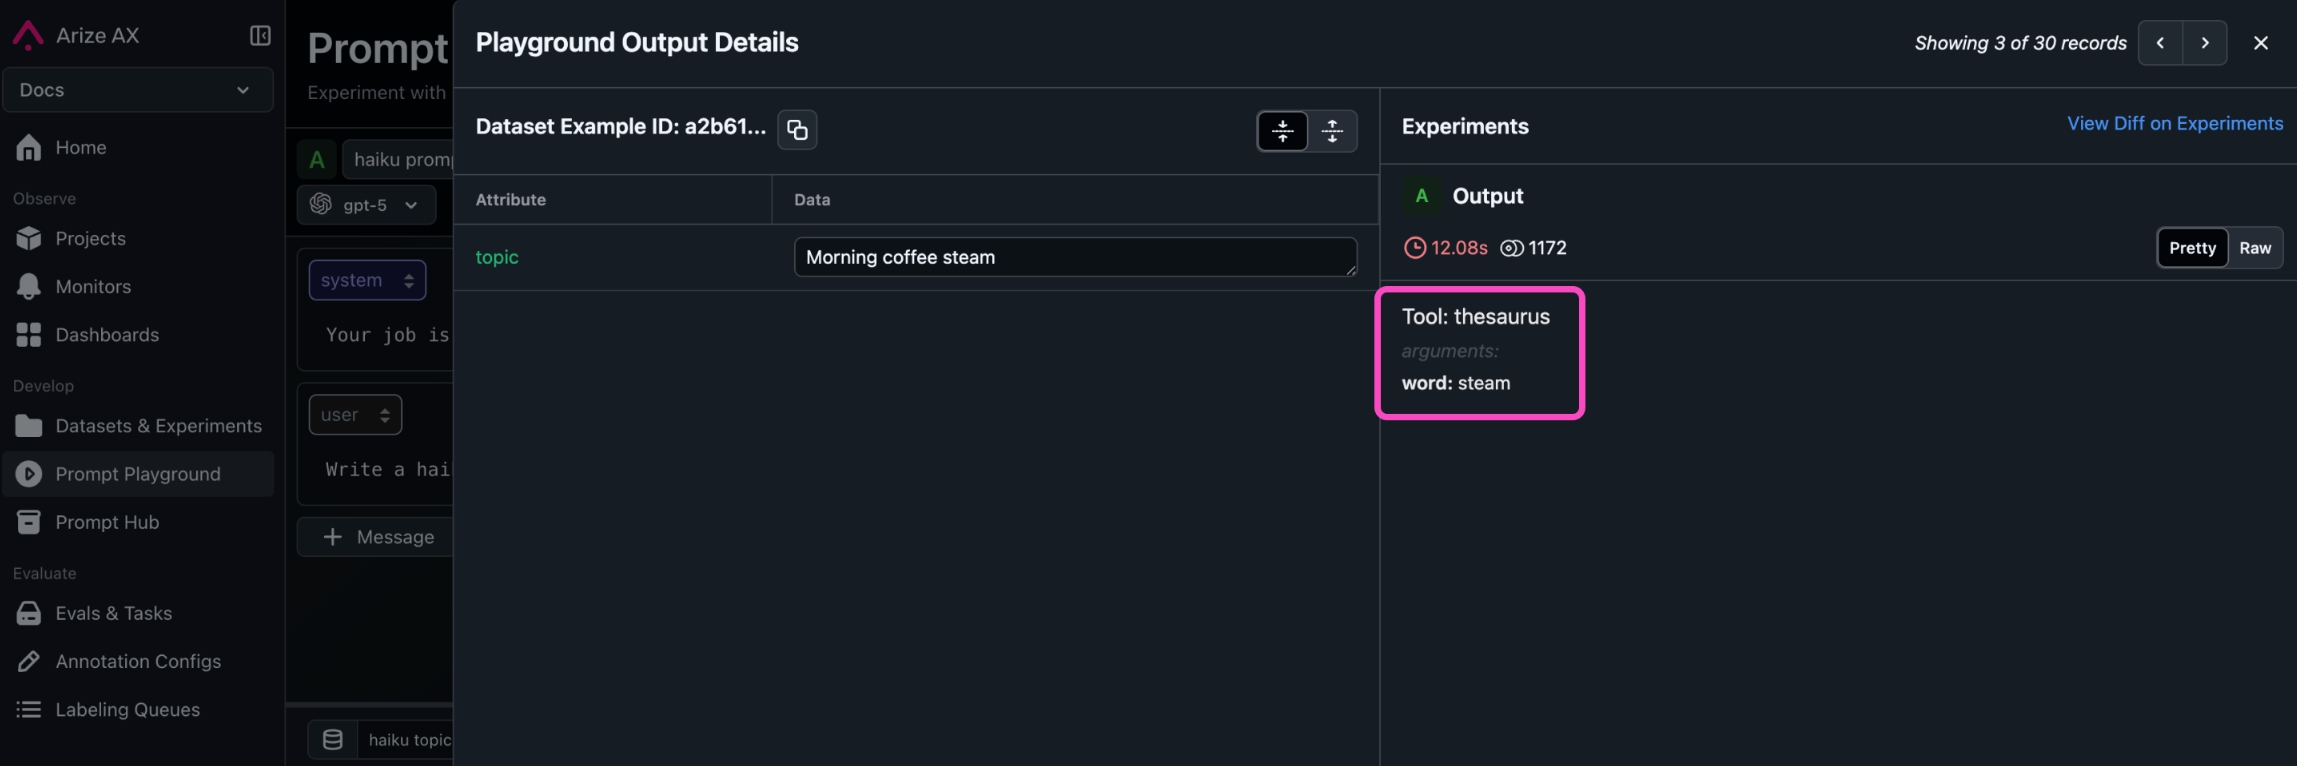Switch output view to Pretty
The height and width of the screenshot is (766, 2297).
[x=2192, y=248]
